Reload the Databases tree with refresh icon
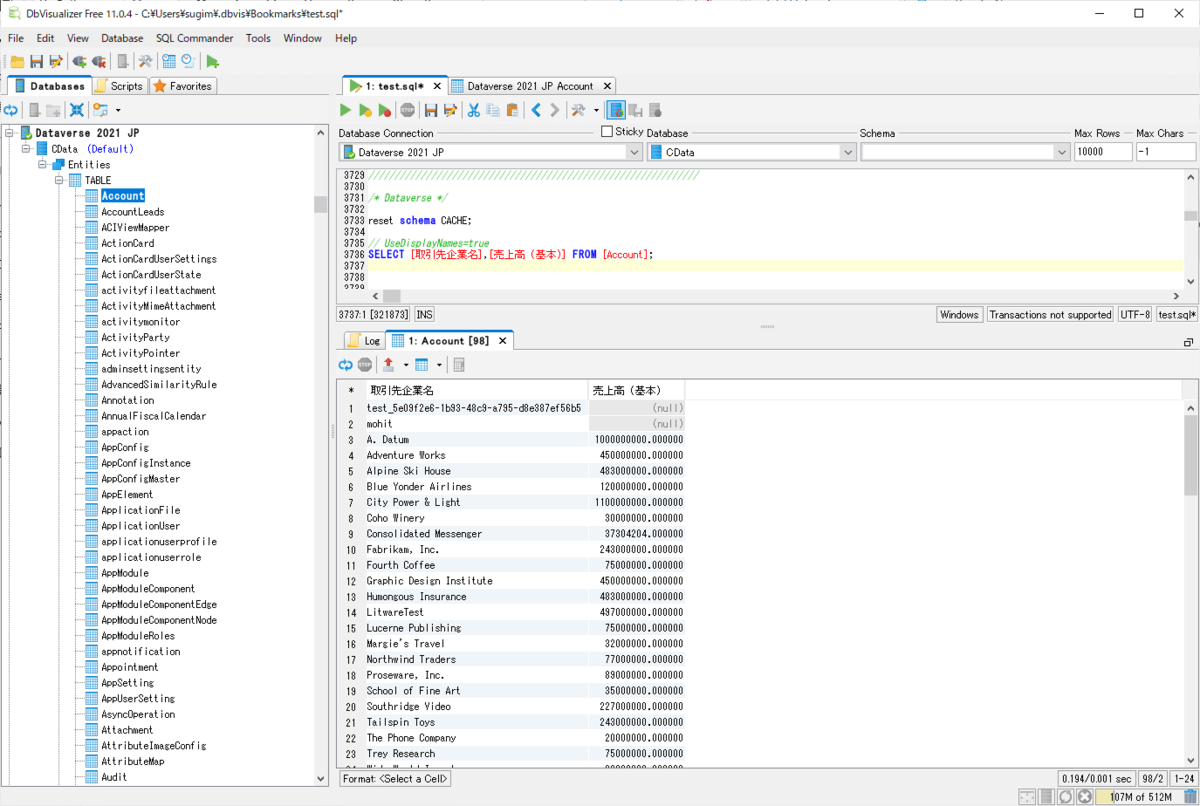This screenshot has height=806, width=1200. (11, 110)
